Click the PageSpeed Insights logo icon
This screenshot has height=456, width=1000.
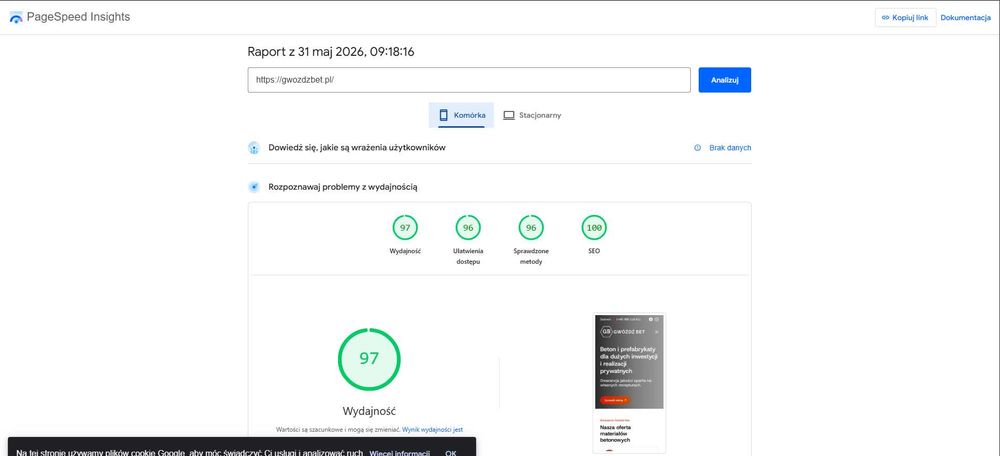[16, 18]
